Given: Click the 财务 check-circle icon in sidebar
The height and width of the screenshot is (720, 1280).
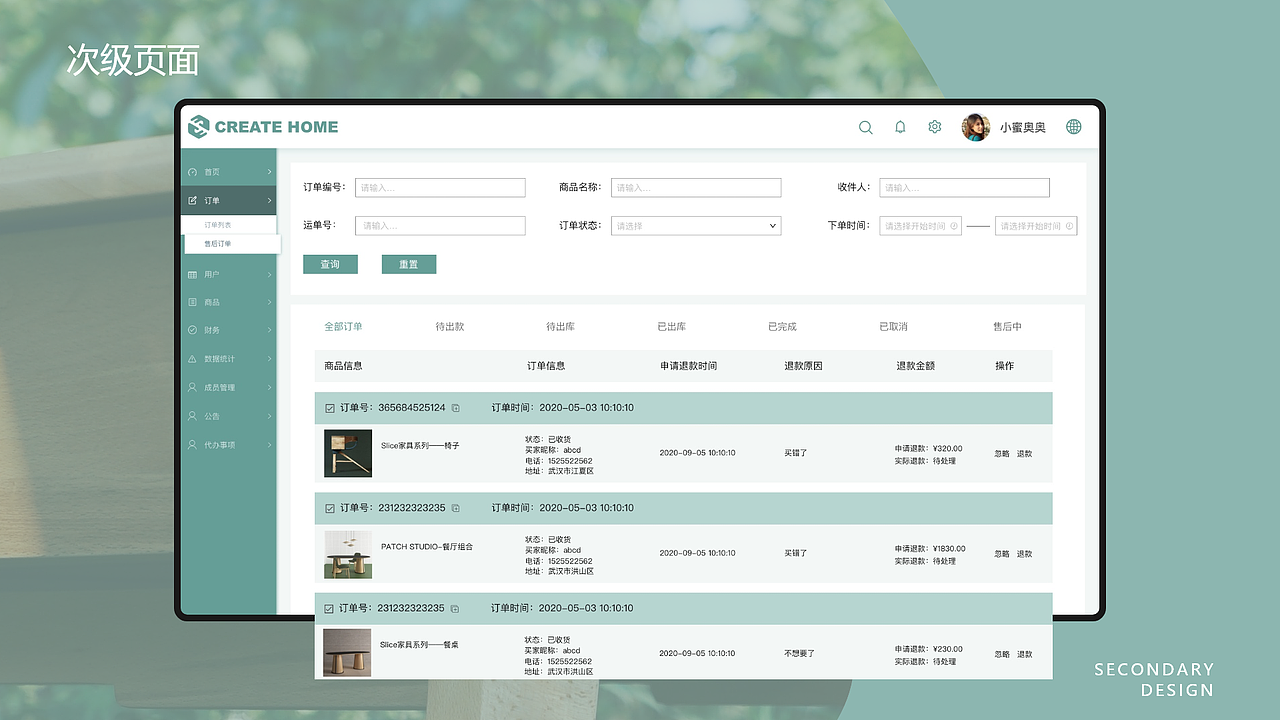Looking at the screenshot, I should (193, 330).
